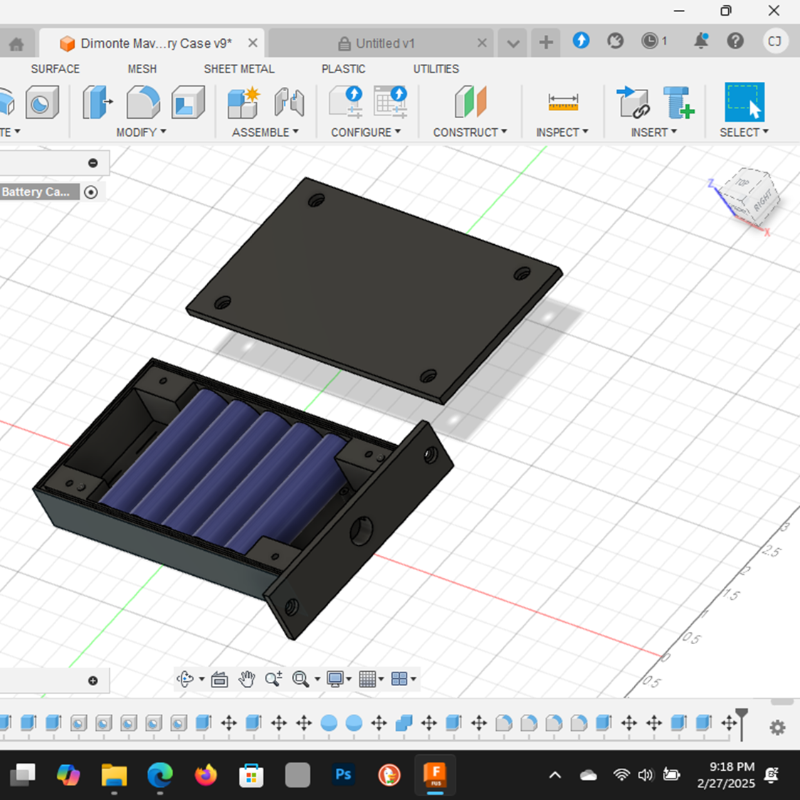Viewport: 800px width, 800px height.
Task: Click the Home data panel icon
Action: click(16, 44)
